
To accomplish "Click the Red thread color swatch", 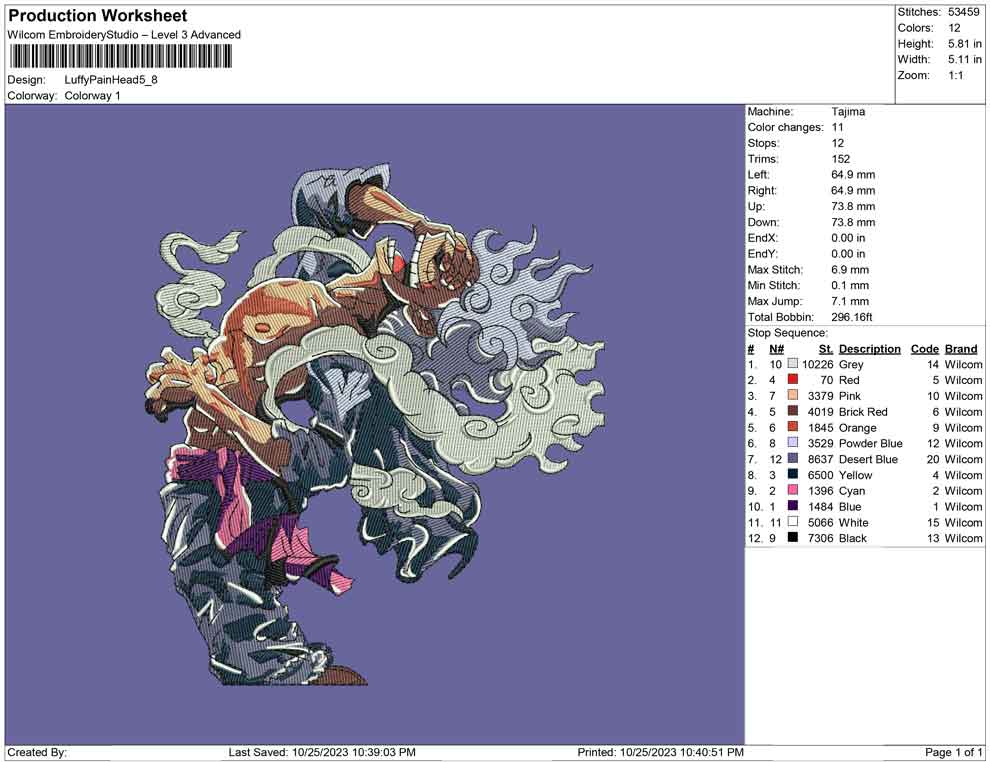I will (792, 379).
